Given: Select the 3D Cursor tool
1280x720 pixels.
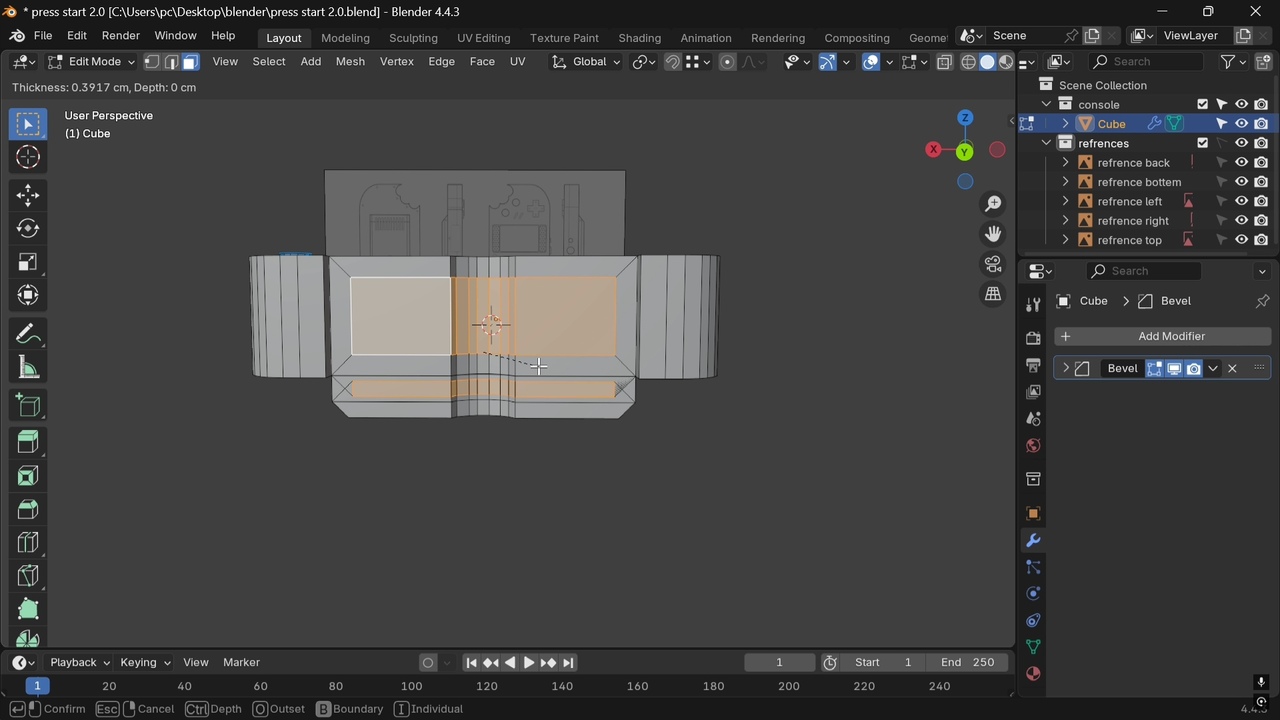Looking at the screenshot, I should 28,157.
